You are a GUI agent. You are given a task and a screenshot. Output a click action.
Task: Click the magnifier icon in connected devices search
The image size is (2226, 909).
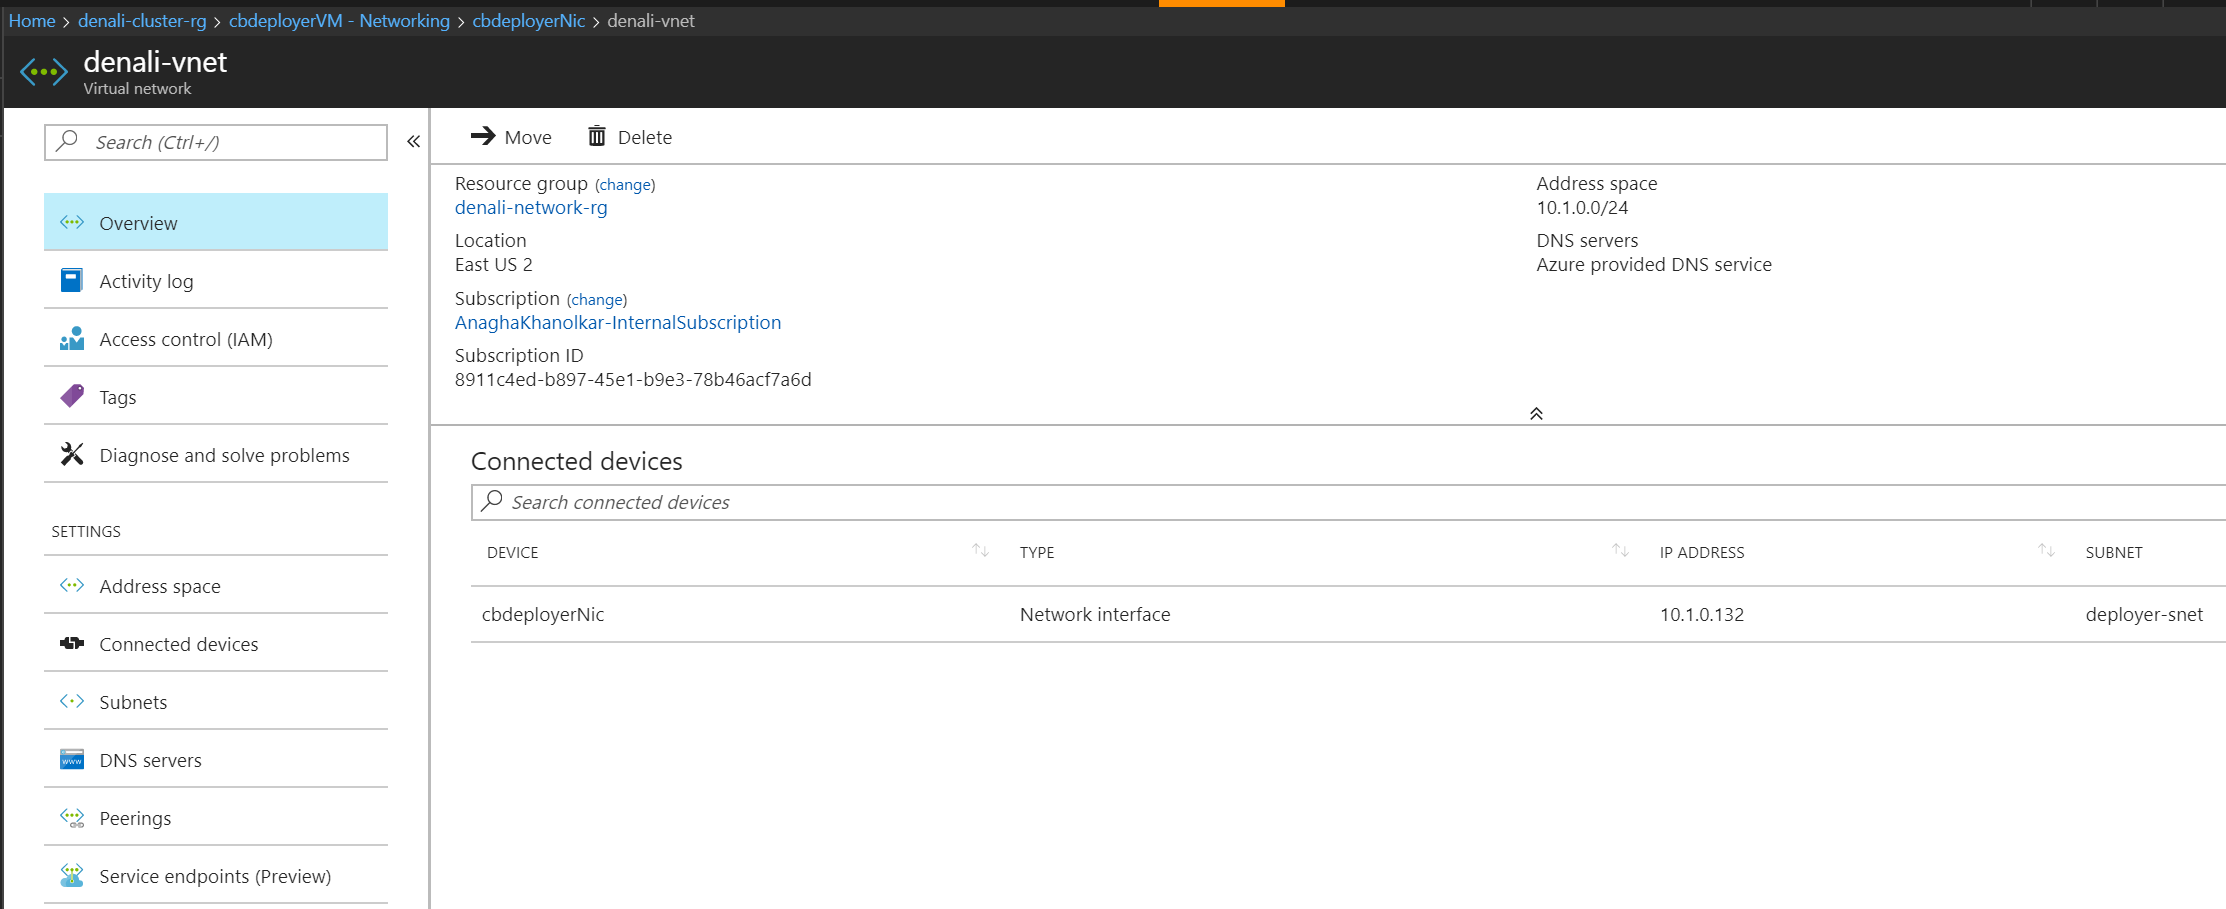(x=491, y=501)
